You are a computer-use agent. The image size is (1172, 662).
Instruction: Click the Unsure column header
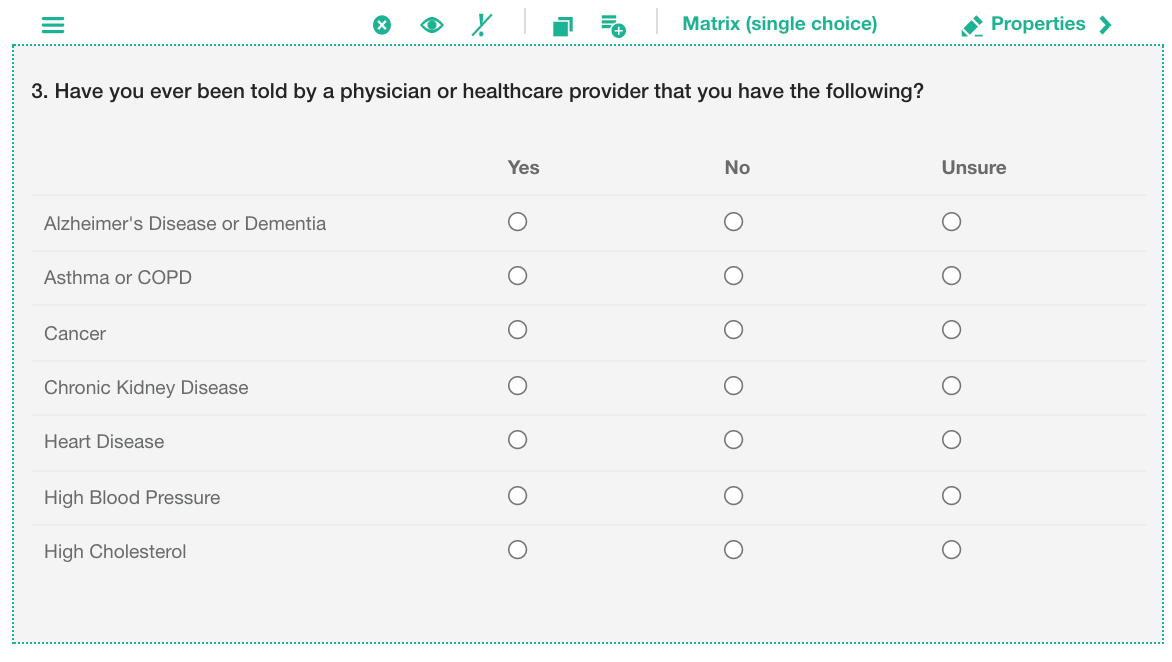coord(973,168)
